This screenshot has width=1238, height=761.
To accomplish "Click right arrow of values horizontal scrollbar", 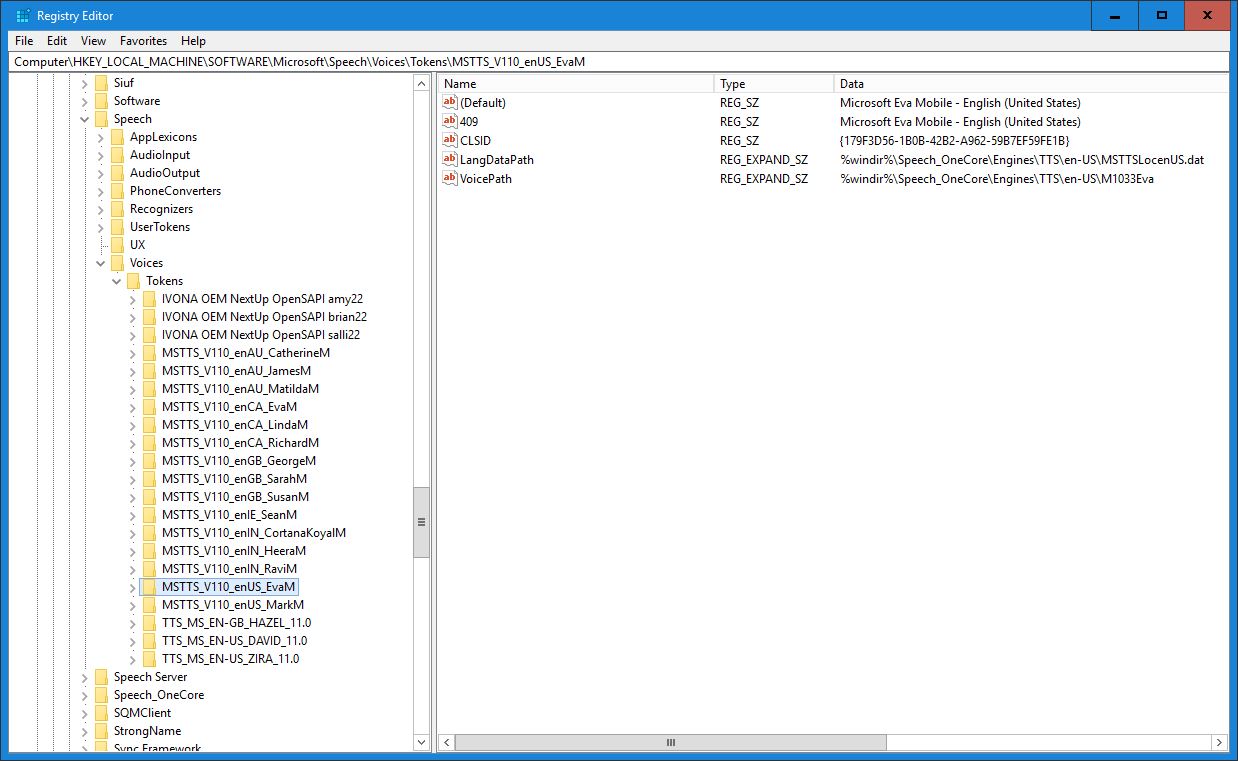I will pos(1219,742).
